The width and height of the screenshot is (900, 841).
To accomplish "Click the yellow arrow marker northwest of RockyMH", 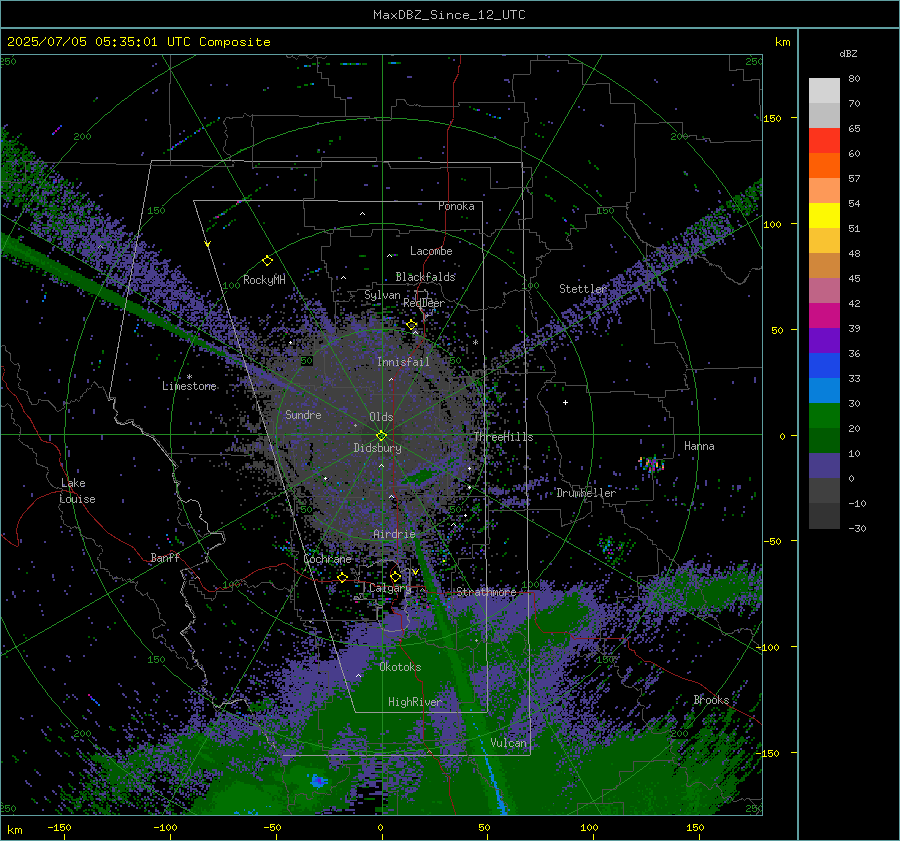I will (x=208, y=244).
